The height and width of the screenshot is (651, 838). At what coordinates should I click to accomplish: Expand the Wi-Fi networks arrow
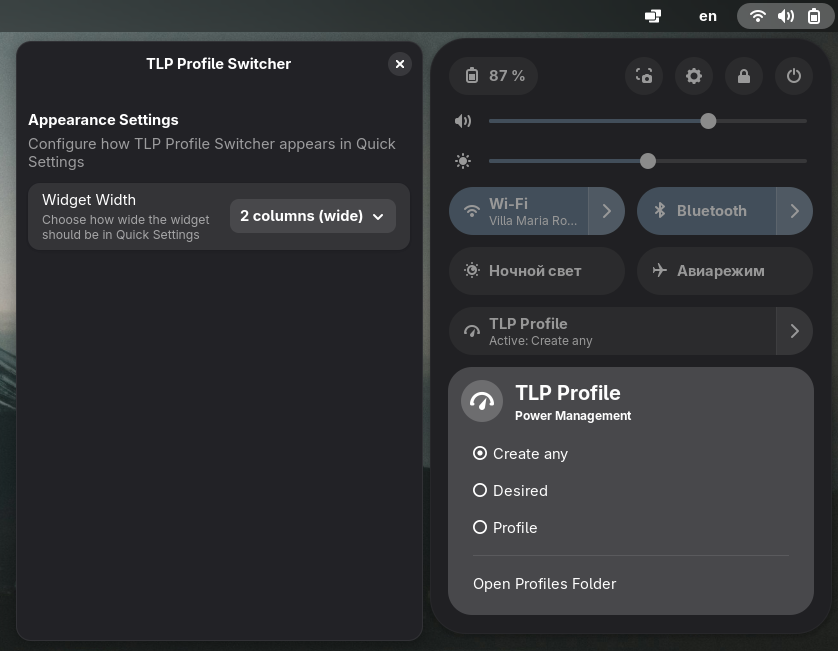tap(607, 211)
